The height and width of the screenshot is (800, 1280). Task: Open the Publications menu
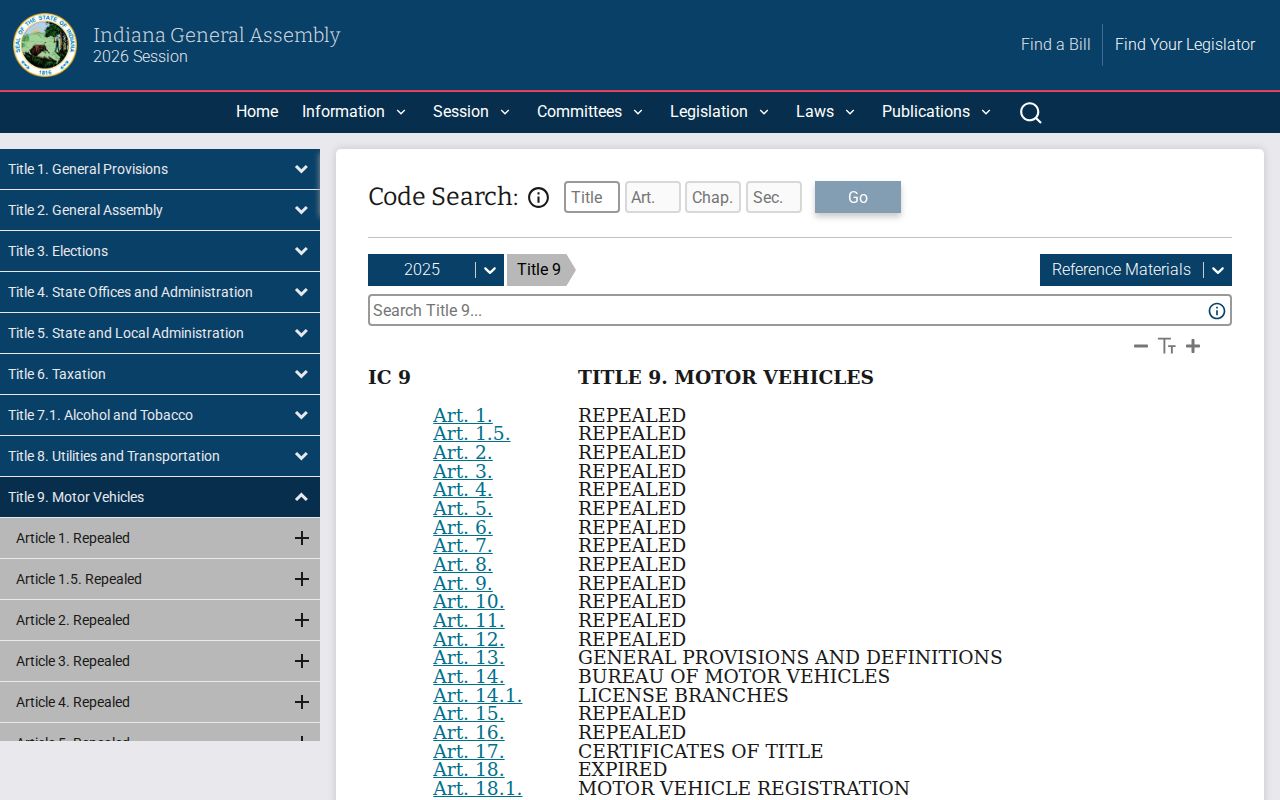pos(936,112)
